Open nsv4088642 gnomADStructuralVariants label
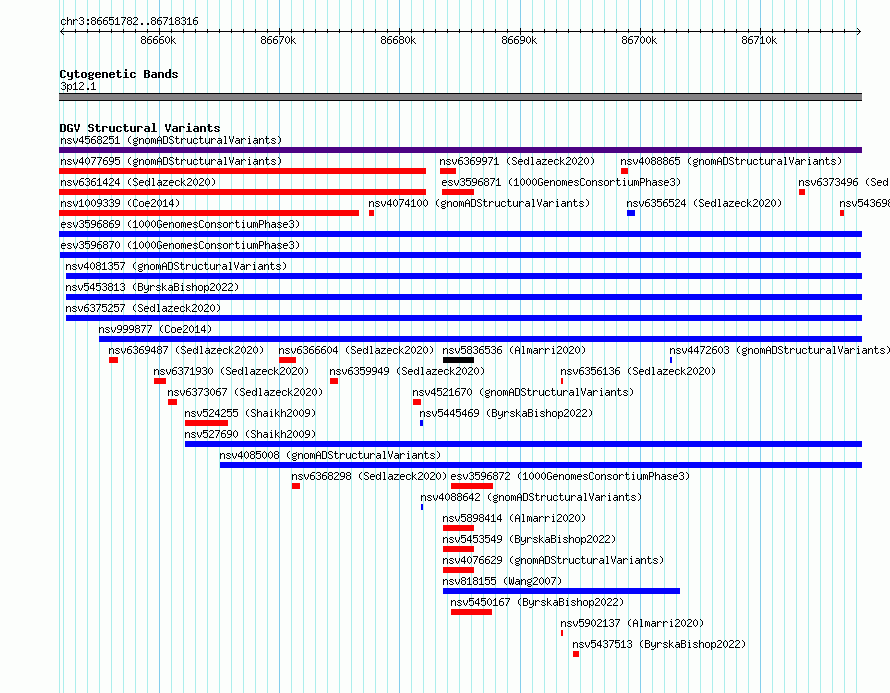 coord(531,497)
